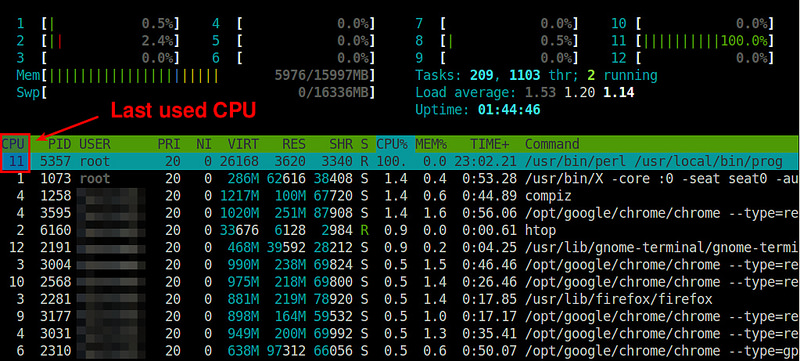
Task: Click the CPU 12 meter
Action: click(x=691, y=58)
